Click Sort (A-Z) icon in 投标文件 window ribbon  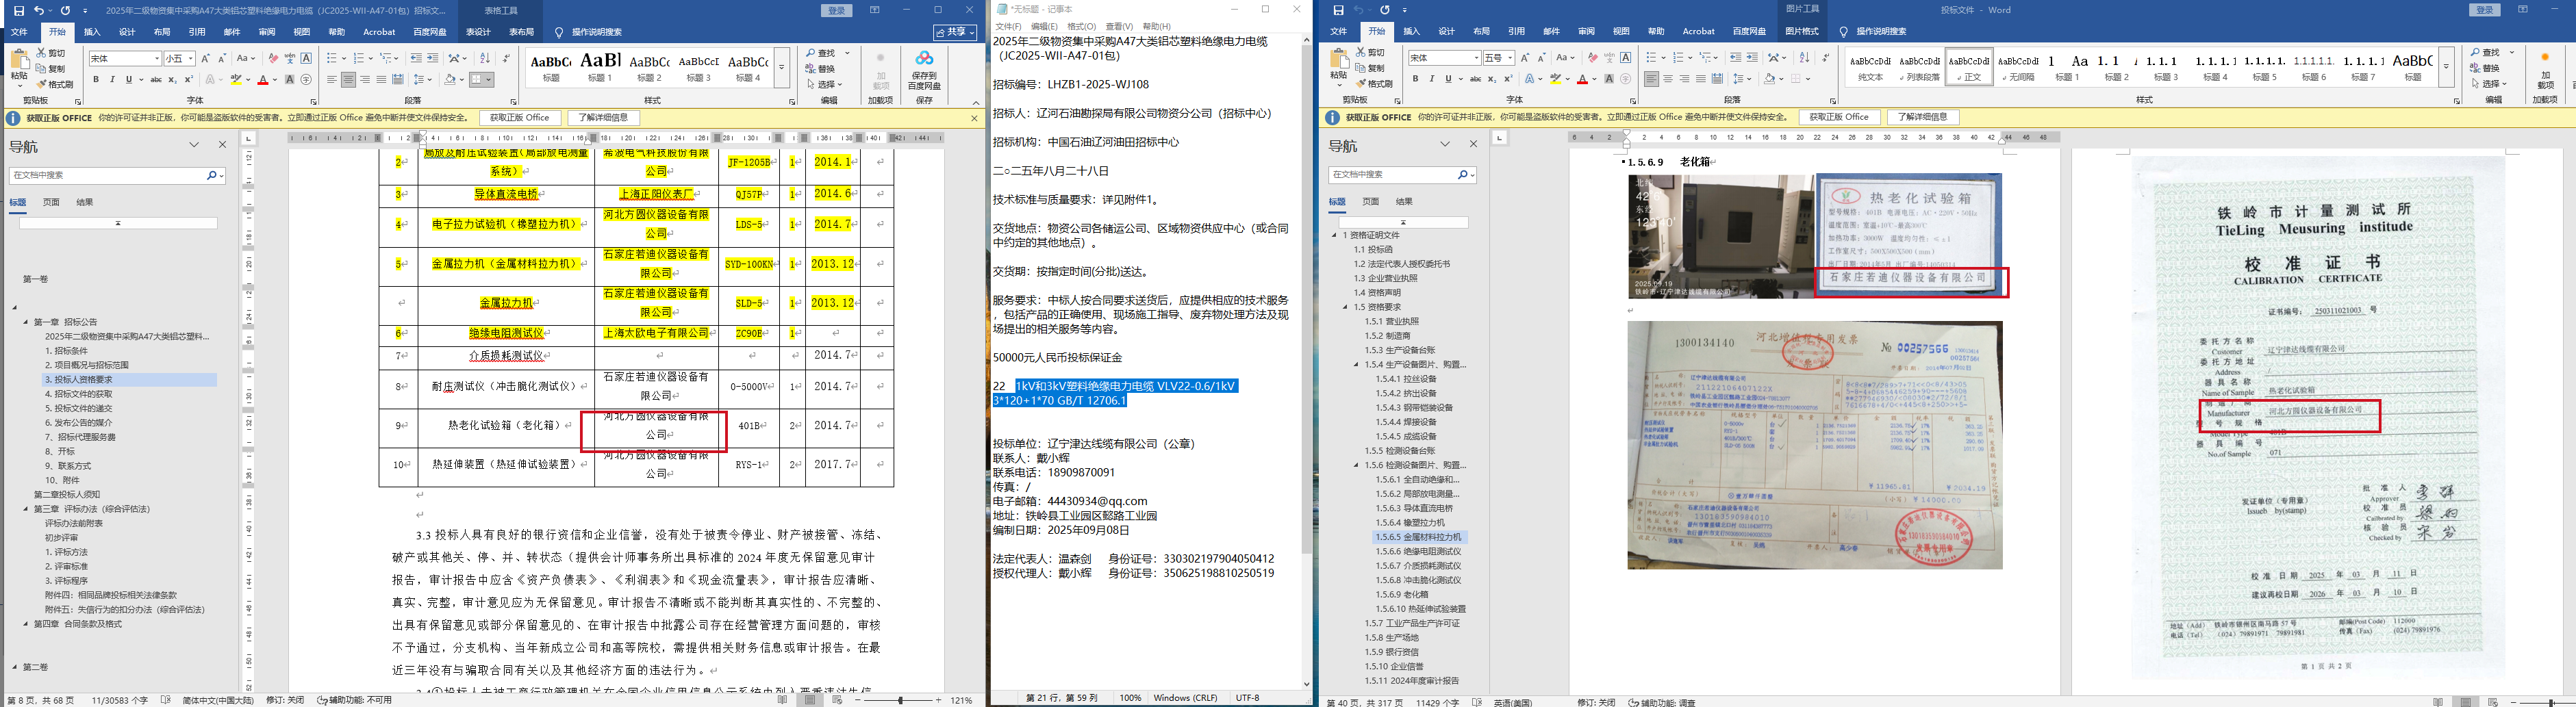[x=1803, y=58]
